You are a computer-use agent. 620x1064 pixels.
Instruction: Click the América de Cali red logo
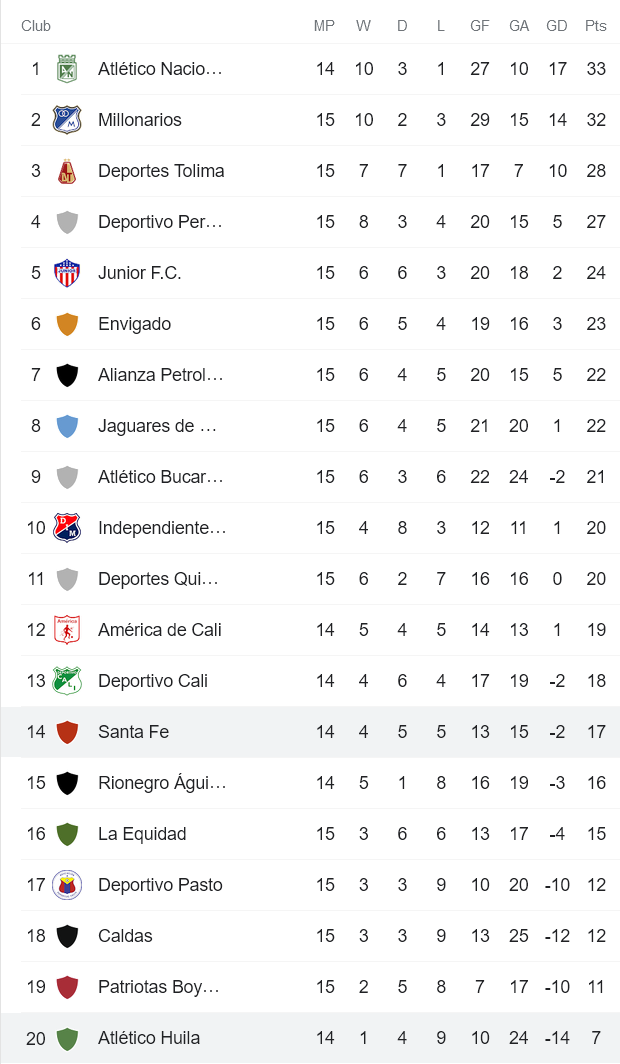pyautogui.click(x=70, y=630)
